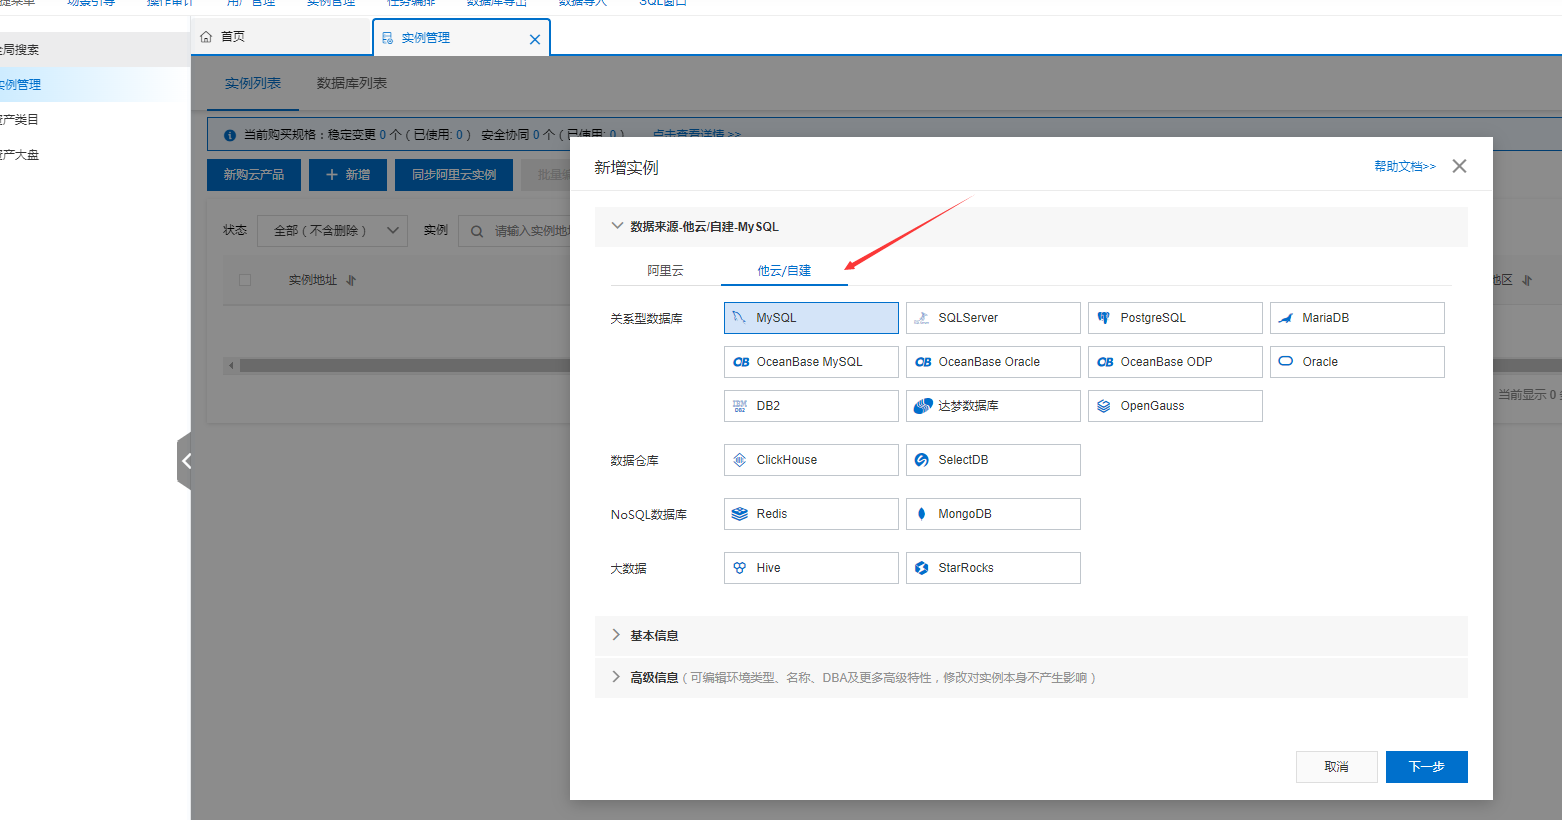Viewport: 1562px width, 820px height.
Task: Sort by 实例地址 column icon
Action: pyautogui.click(x=351, y=281)
